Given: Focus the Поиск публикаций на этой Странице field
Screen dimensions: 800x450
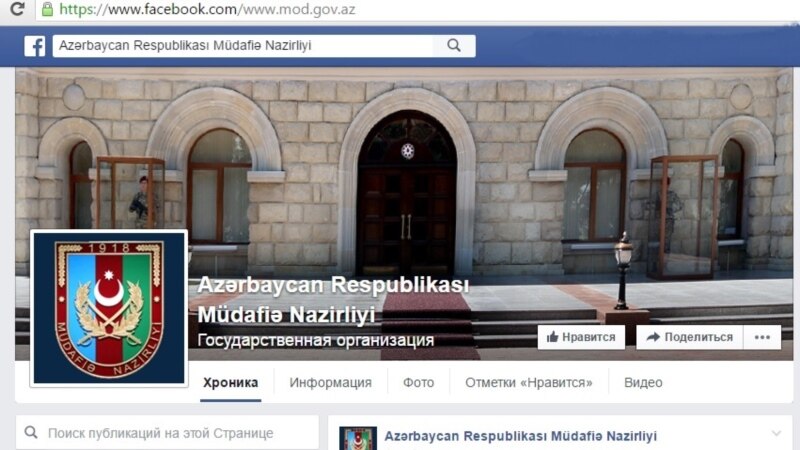Looking at the screenshot, I should (x=167, y=433).
